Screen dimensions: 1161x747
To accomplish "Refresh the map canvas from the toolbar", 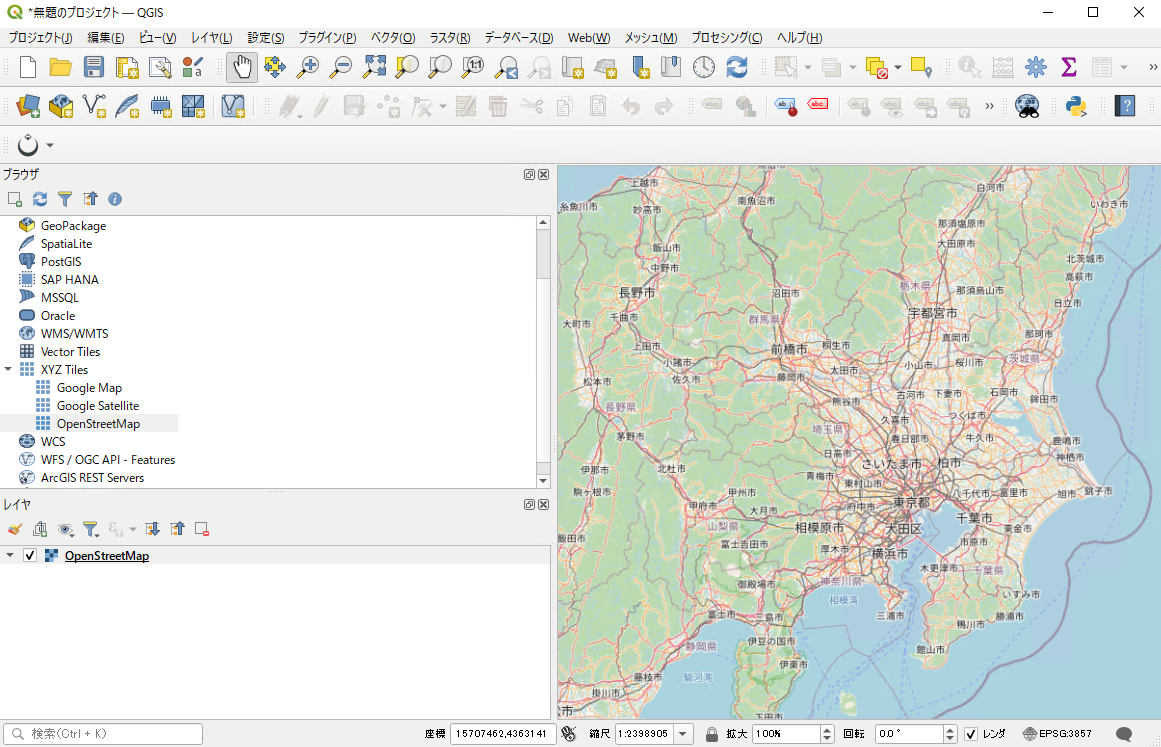I will [x=737, y=67].
